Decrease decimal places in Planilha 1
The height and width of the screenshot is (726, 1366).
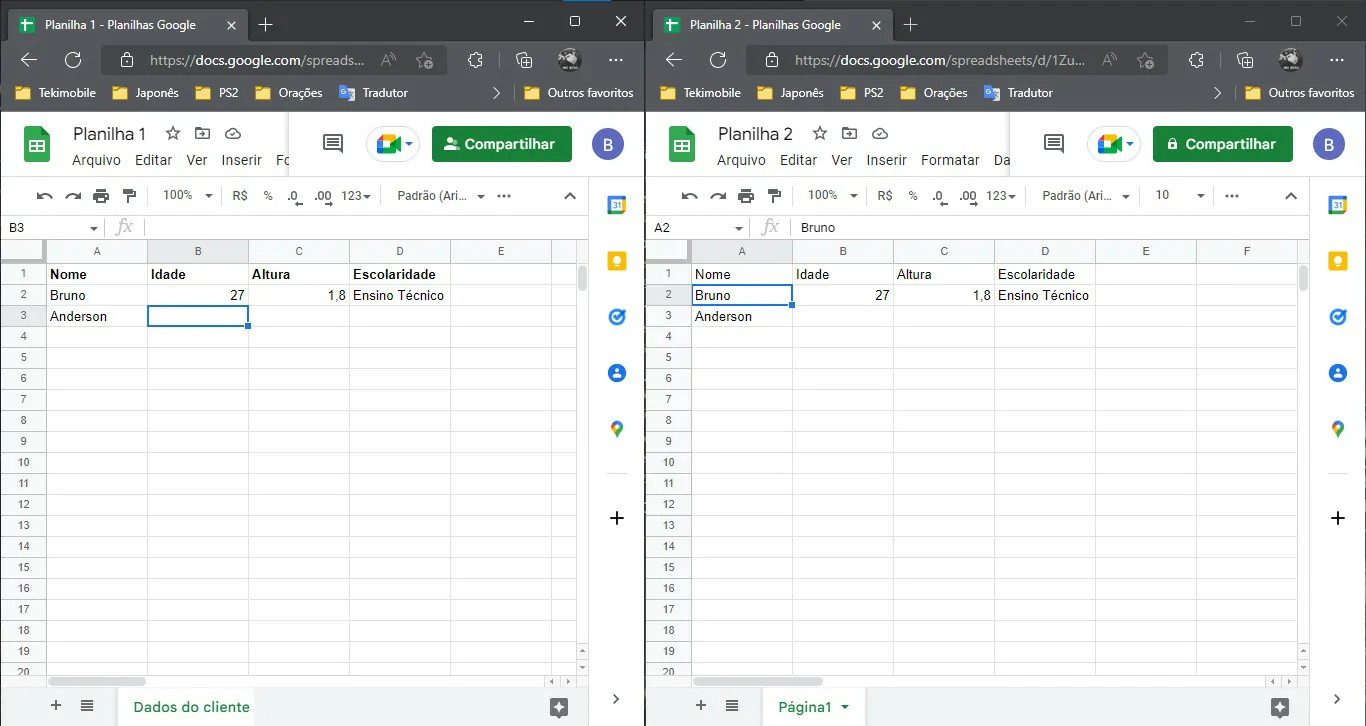294,196
